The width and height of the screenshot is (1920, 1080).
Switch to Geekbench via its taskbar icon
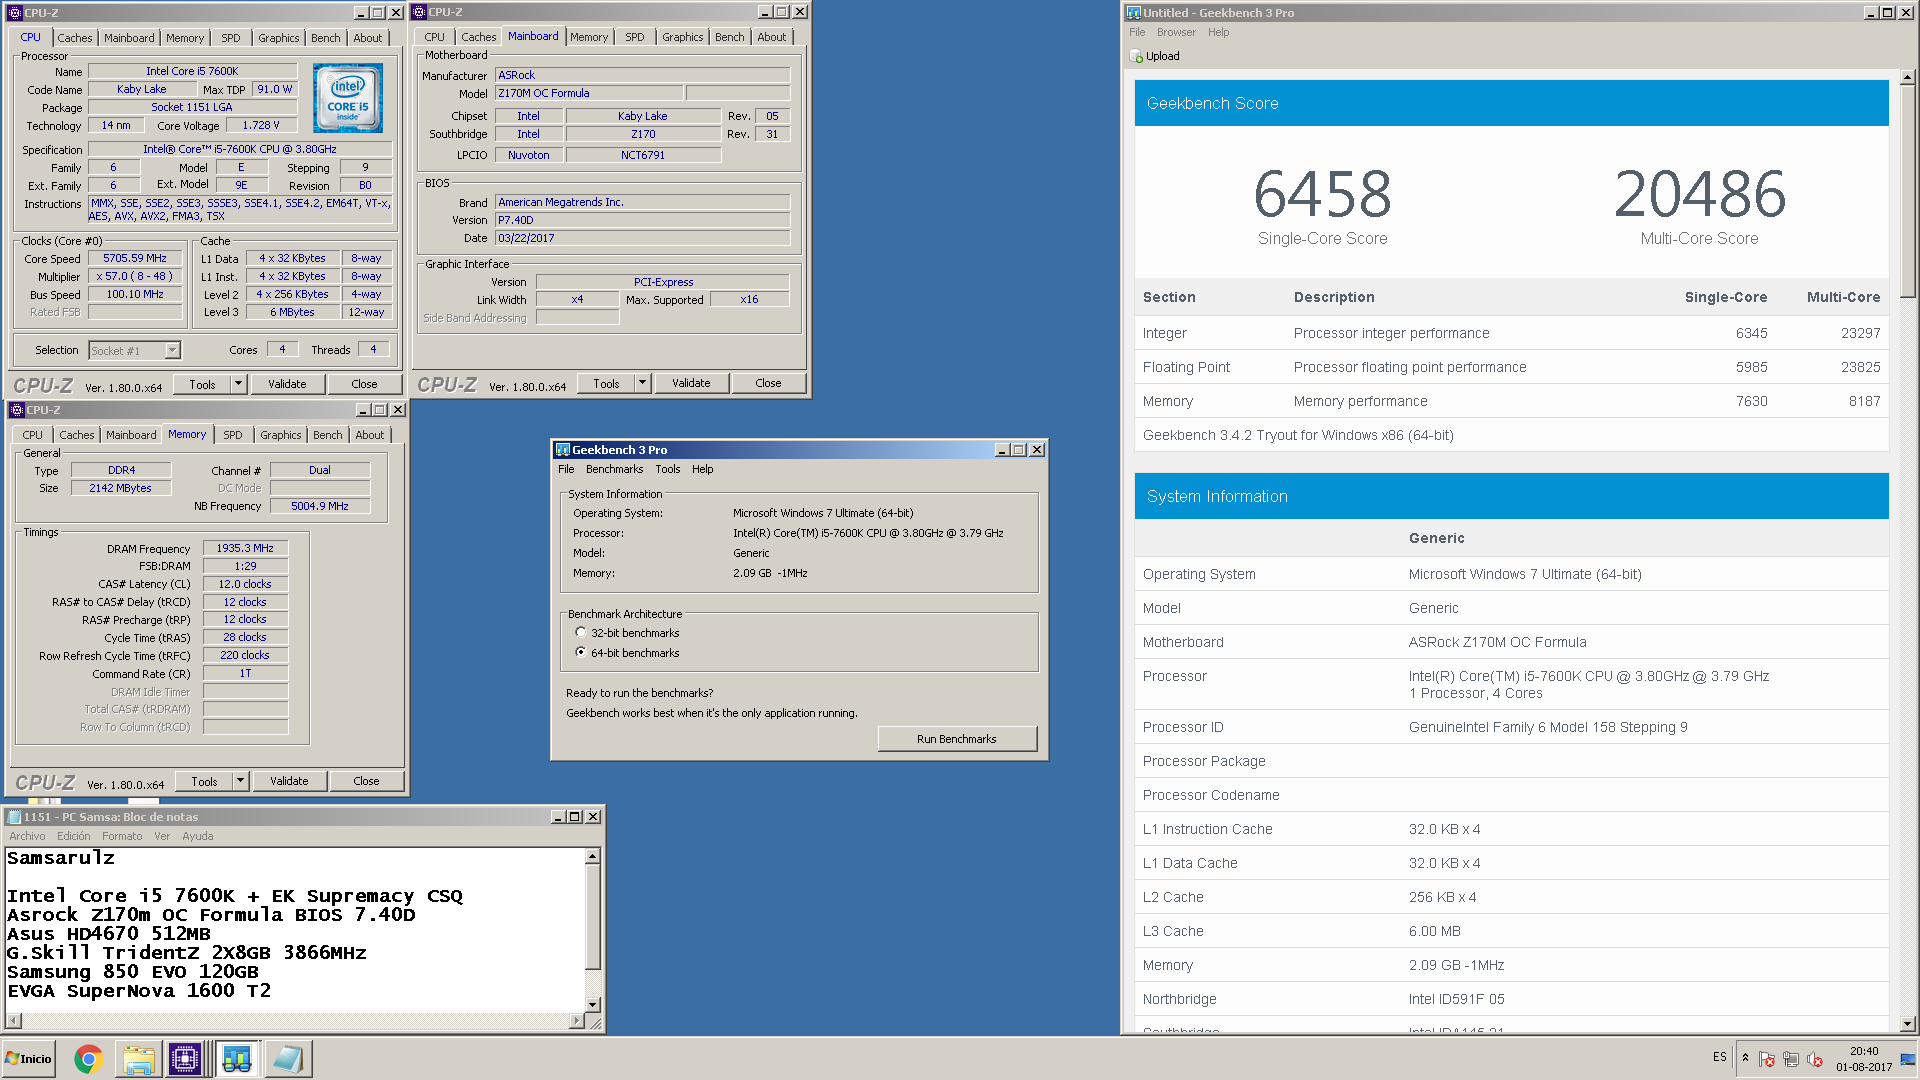[x=237, y=1059]
